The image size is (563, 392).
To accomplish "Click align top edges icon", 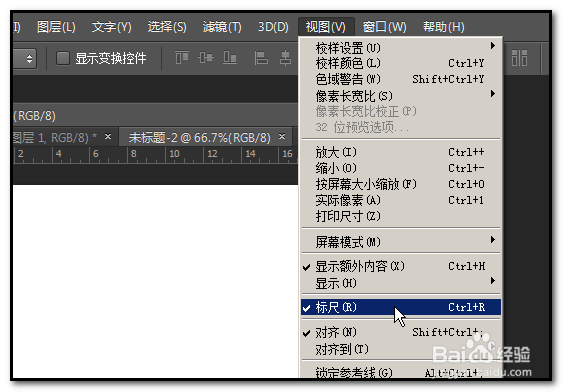I will [182, 57].
